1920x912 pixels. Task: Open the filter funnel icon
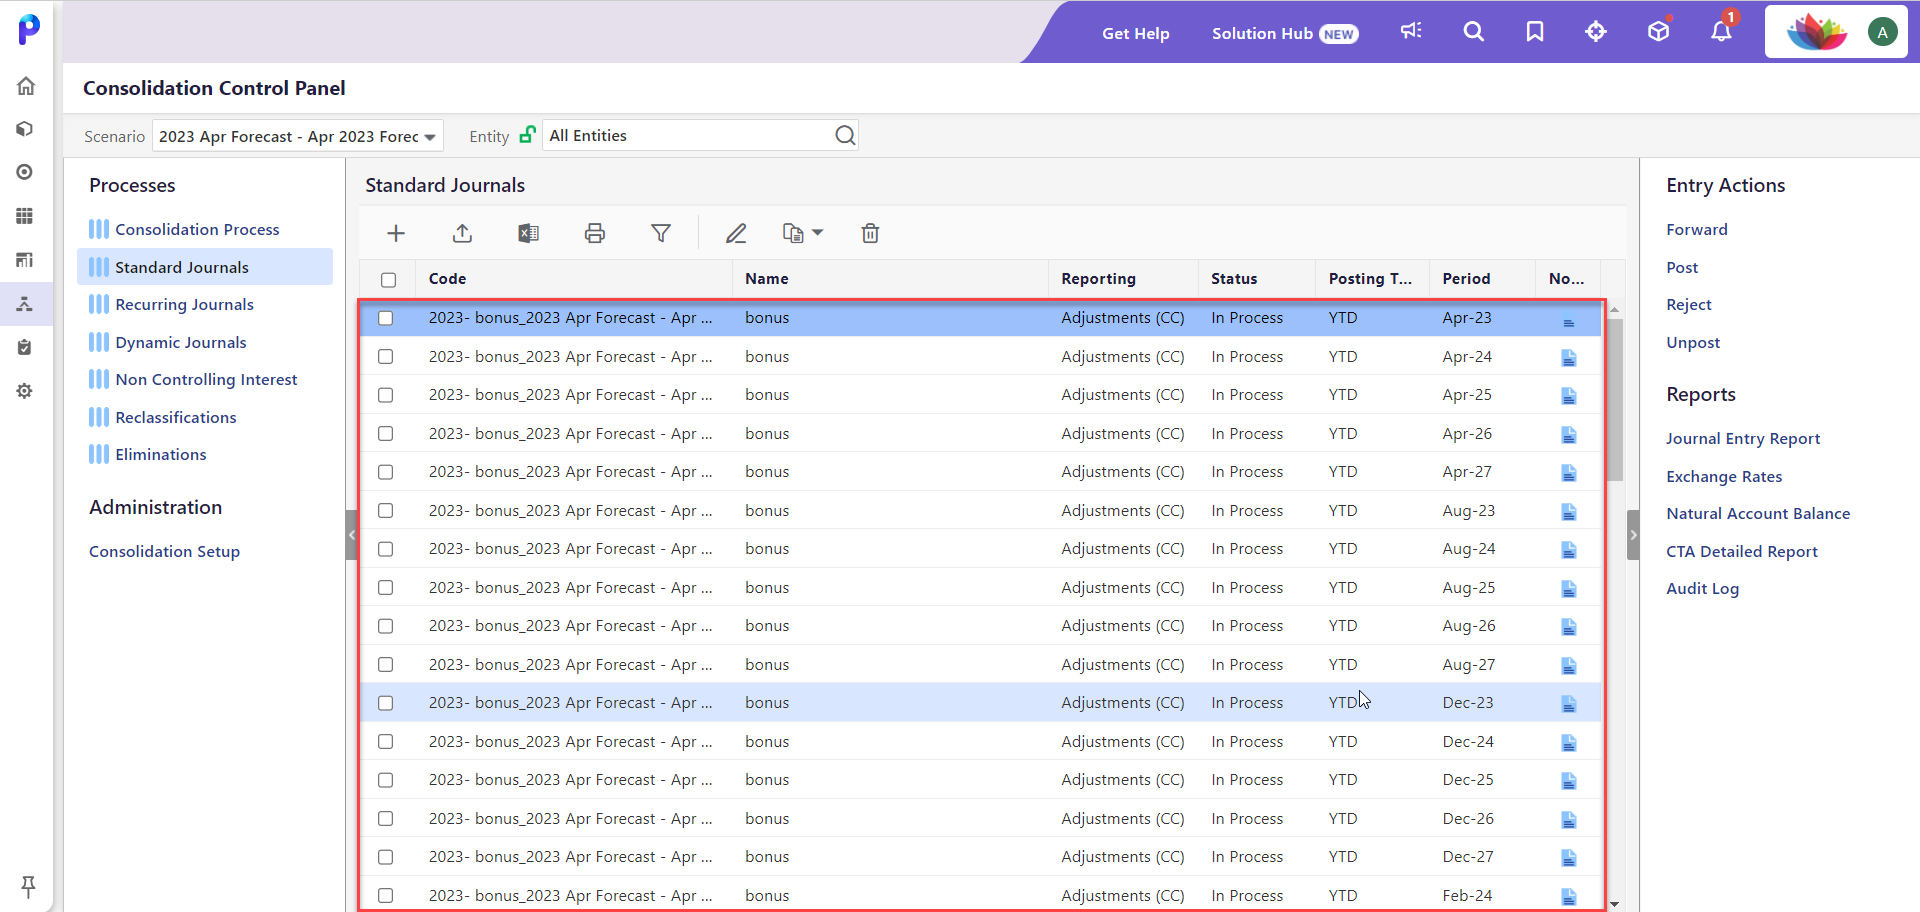click(661, 233)
